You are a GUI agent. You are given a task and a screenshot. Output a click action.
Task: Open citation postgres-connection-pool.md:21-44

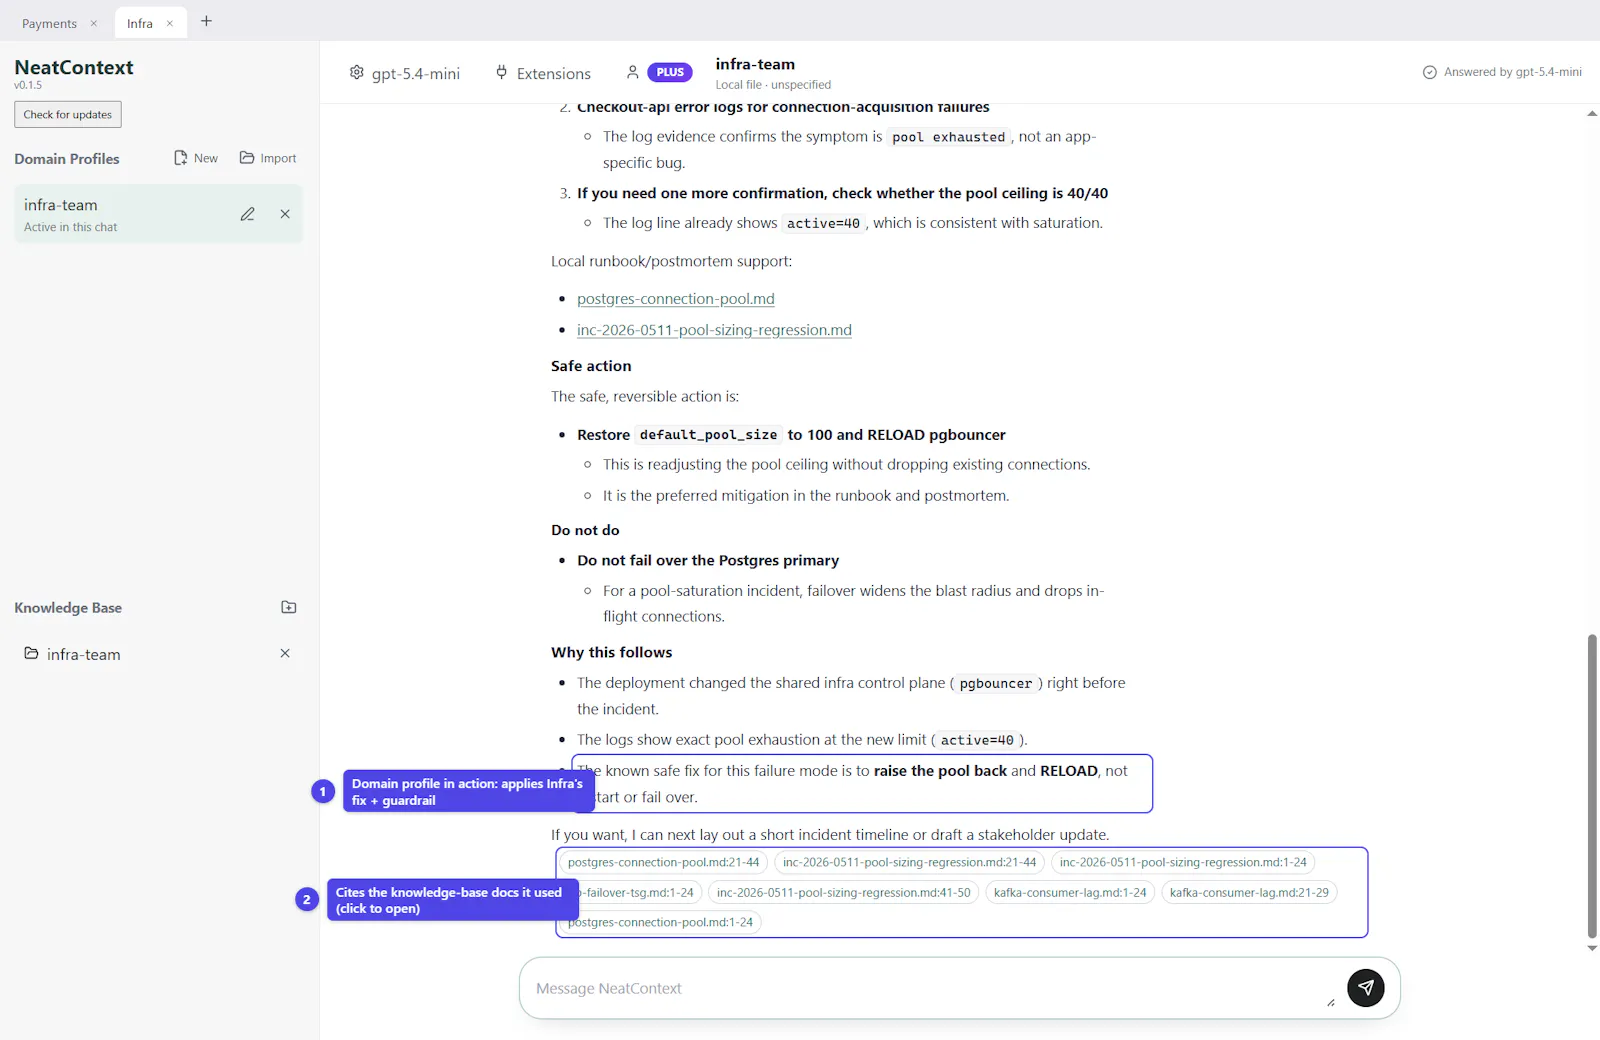tap(663, 862)
